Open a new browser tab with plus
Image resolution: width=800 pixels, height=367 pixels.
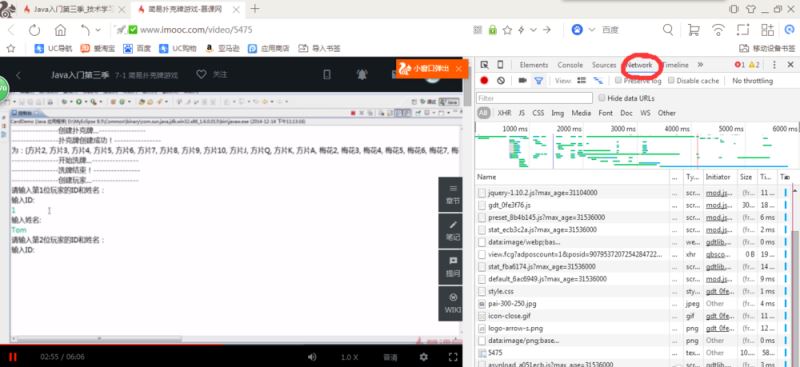click(255, 9)
